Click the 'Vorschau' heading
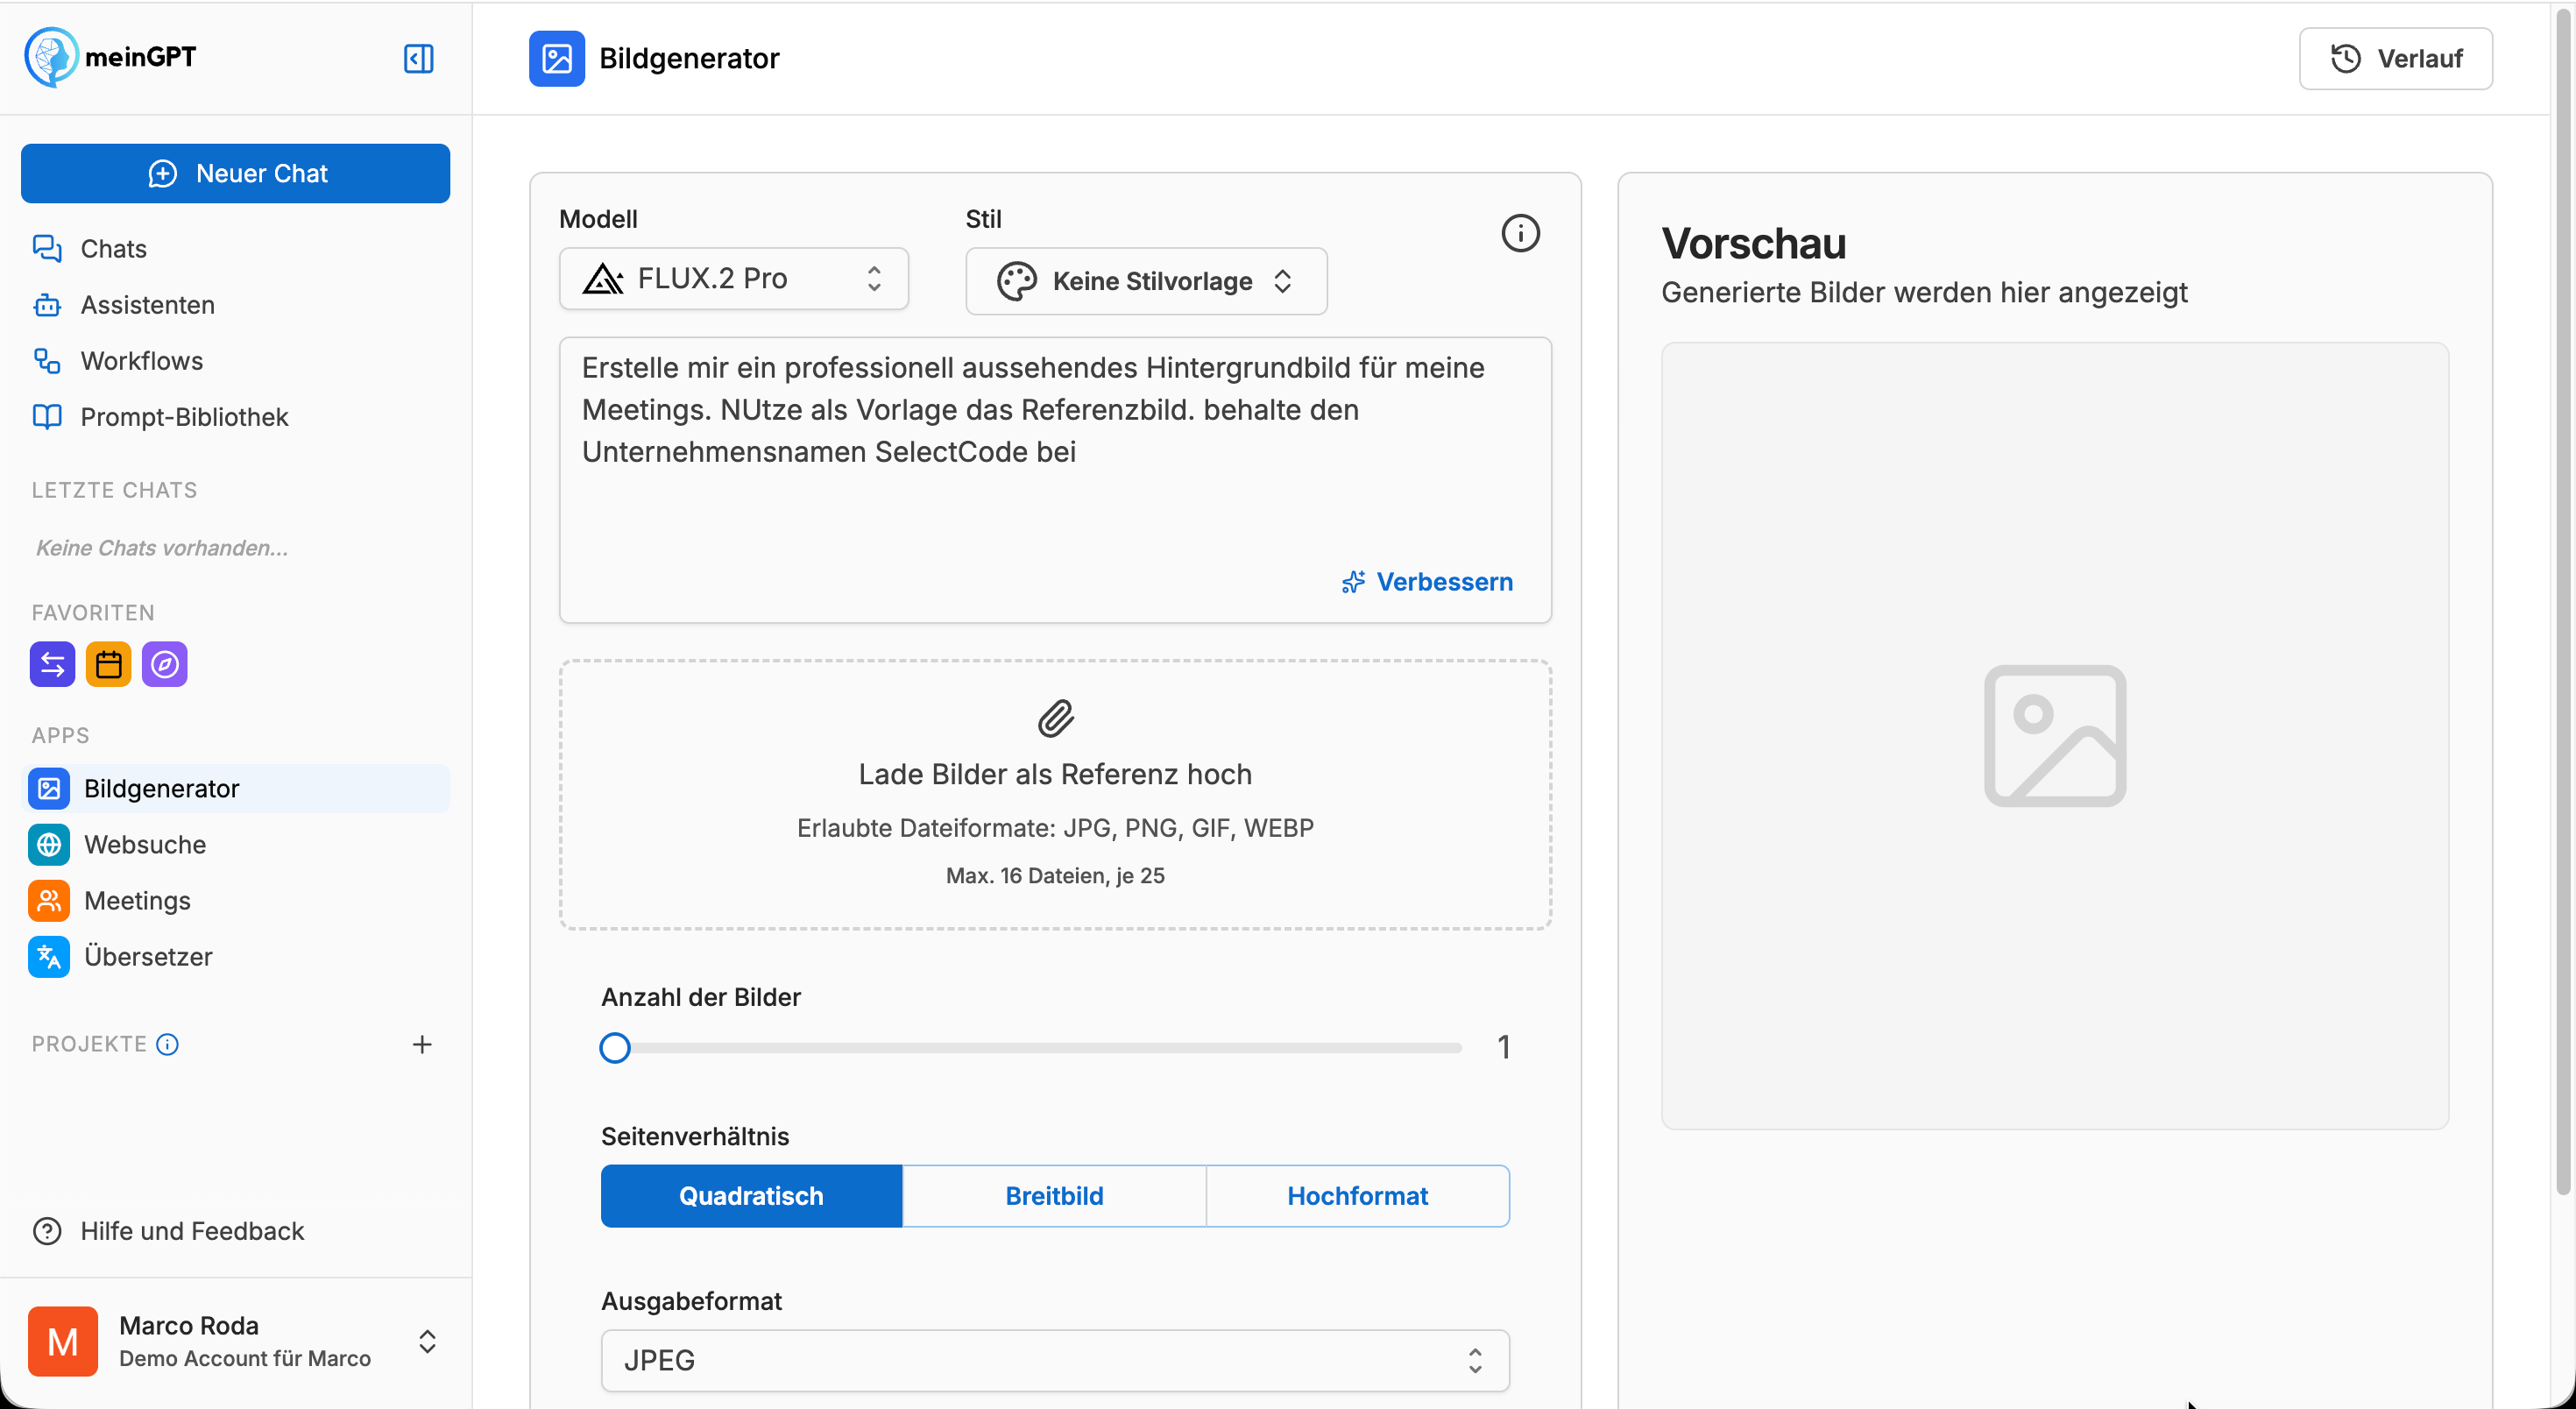This screenshot has height=1409, width=2576. point(1753,244)
